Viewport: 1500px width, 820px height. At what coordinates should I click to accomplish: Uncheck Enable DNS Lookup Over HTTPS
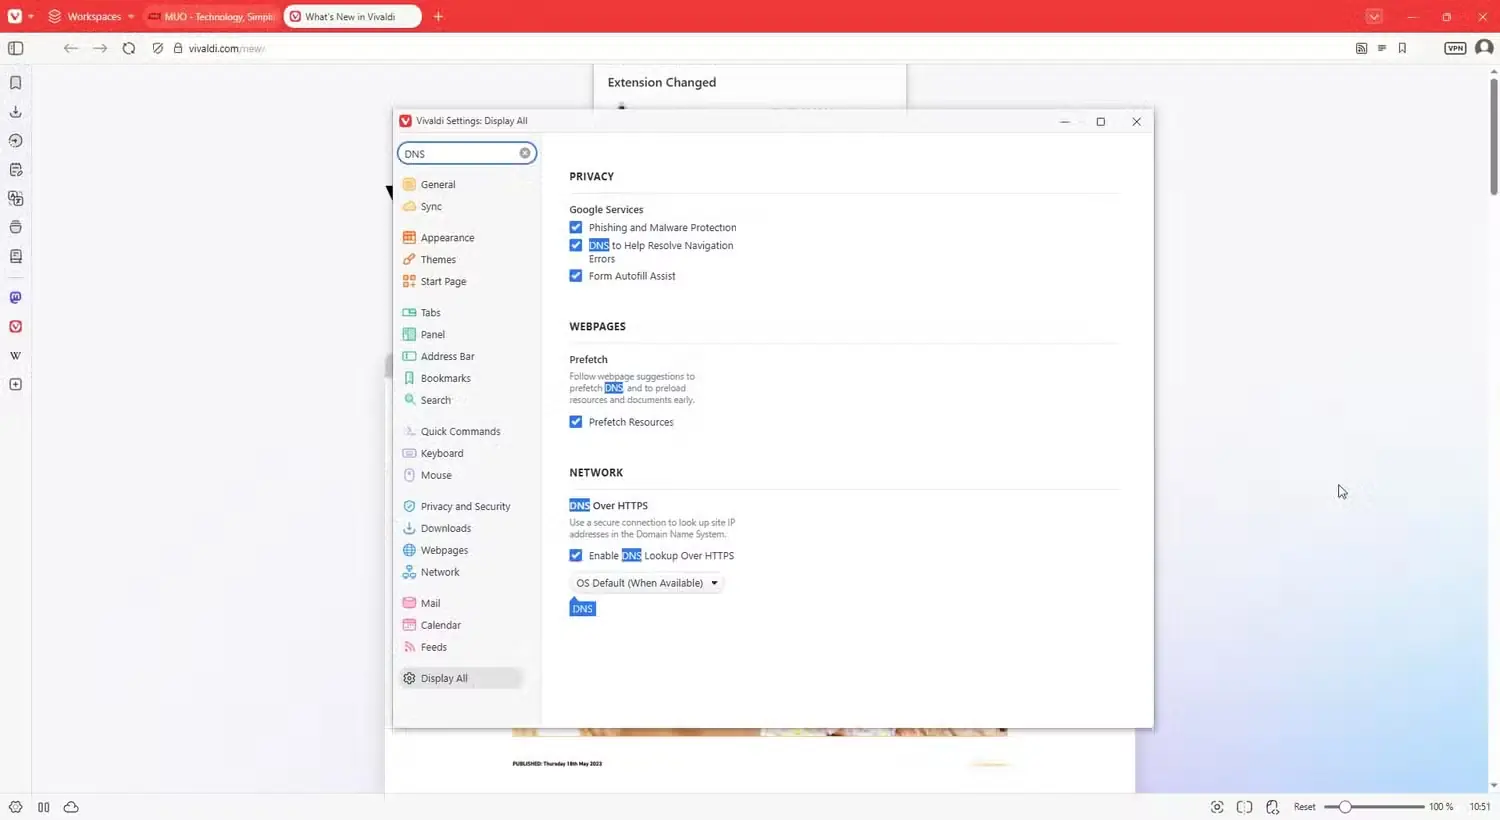576,556
